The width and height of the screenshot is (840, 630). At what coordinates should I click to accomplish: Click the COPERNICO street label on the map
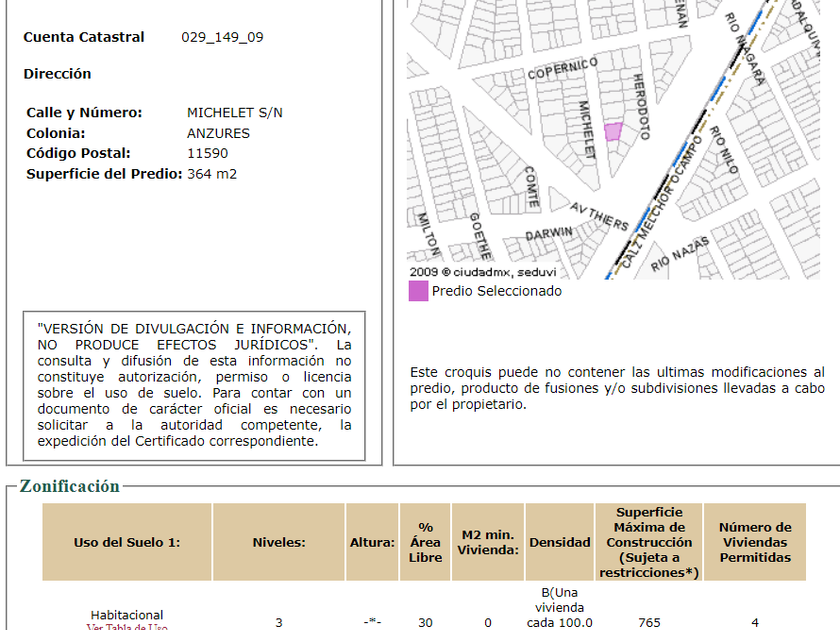(x=562, y=72)
